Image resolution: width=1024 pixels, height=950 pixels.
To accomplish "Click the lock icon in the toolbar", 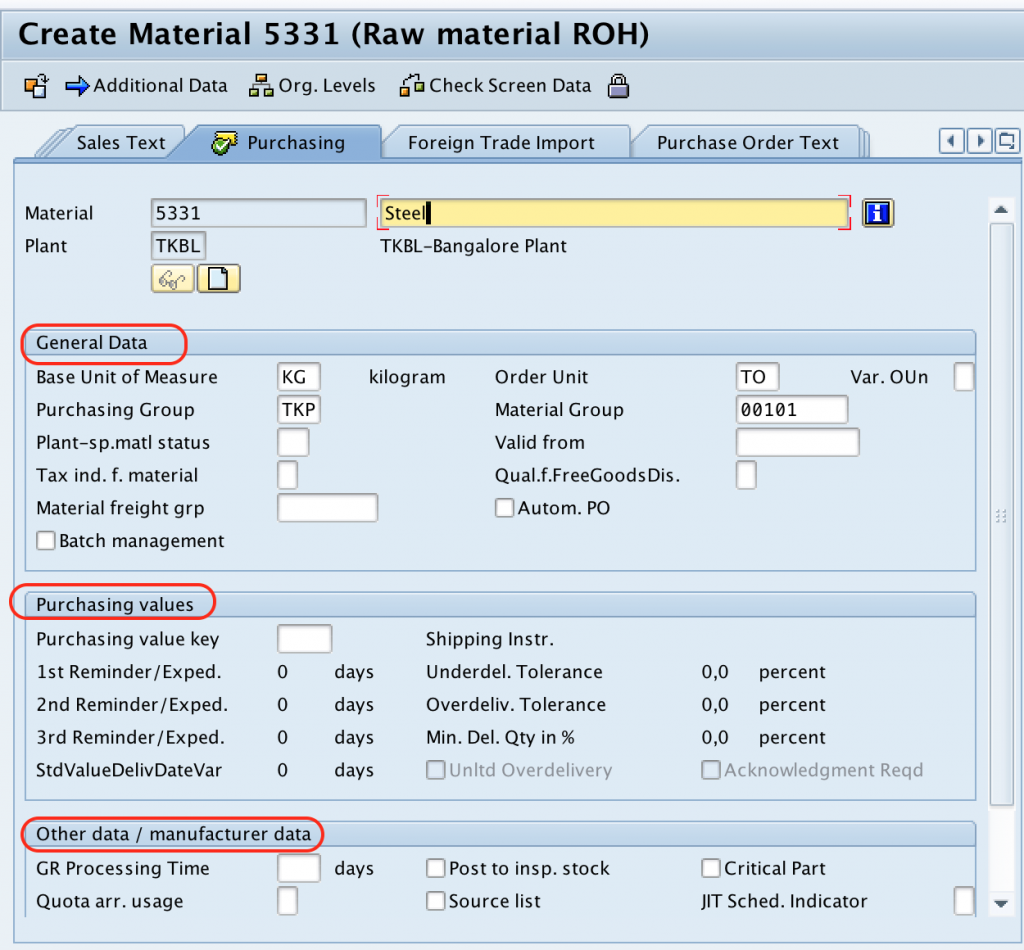I will coord(618,86).
